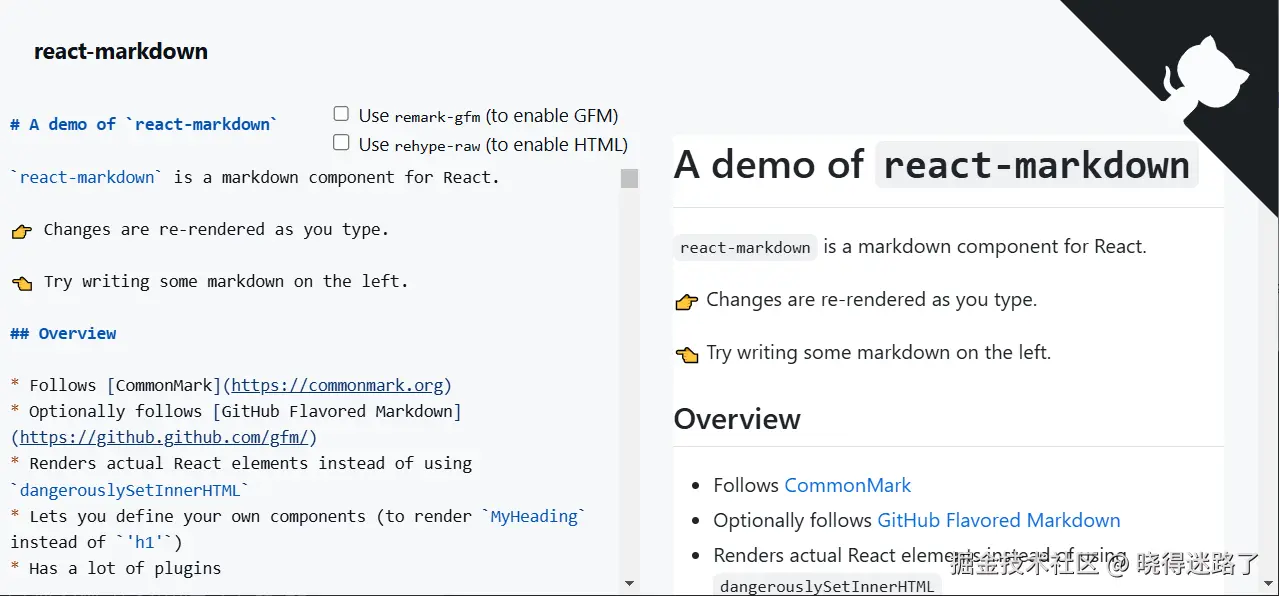Click the Overview heading in preview
Viewport: 1279px width, 596px height.
point(737,419)
